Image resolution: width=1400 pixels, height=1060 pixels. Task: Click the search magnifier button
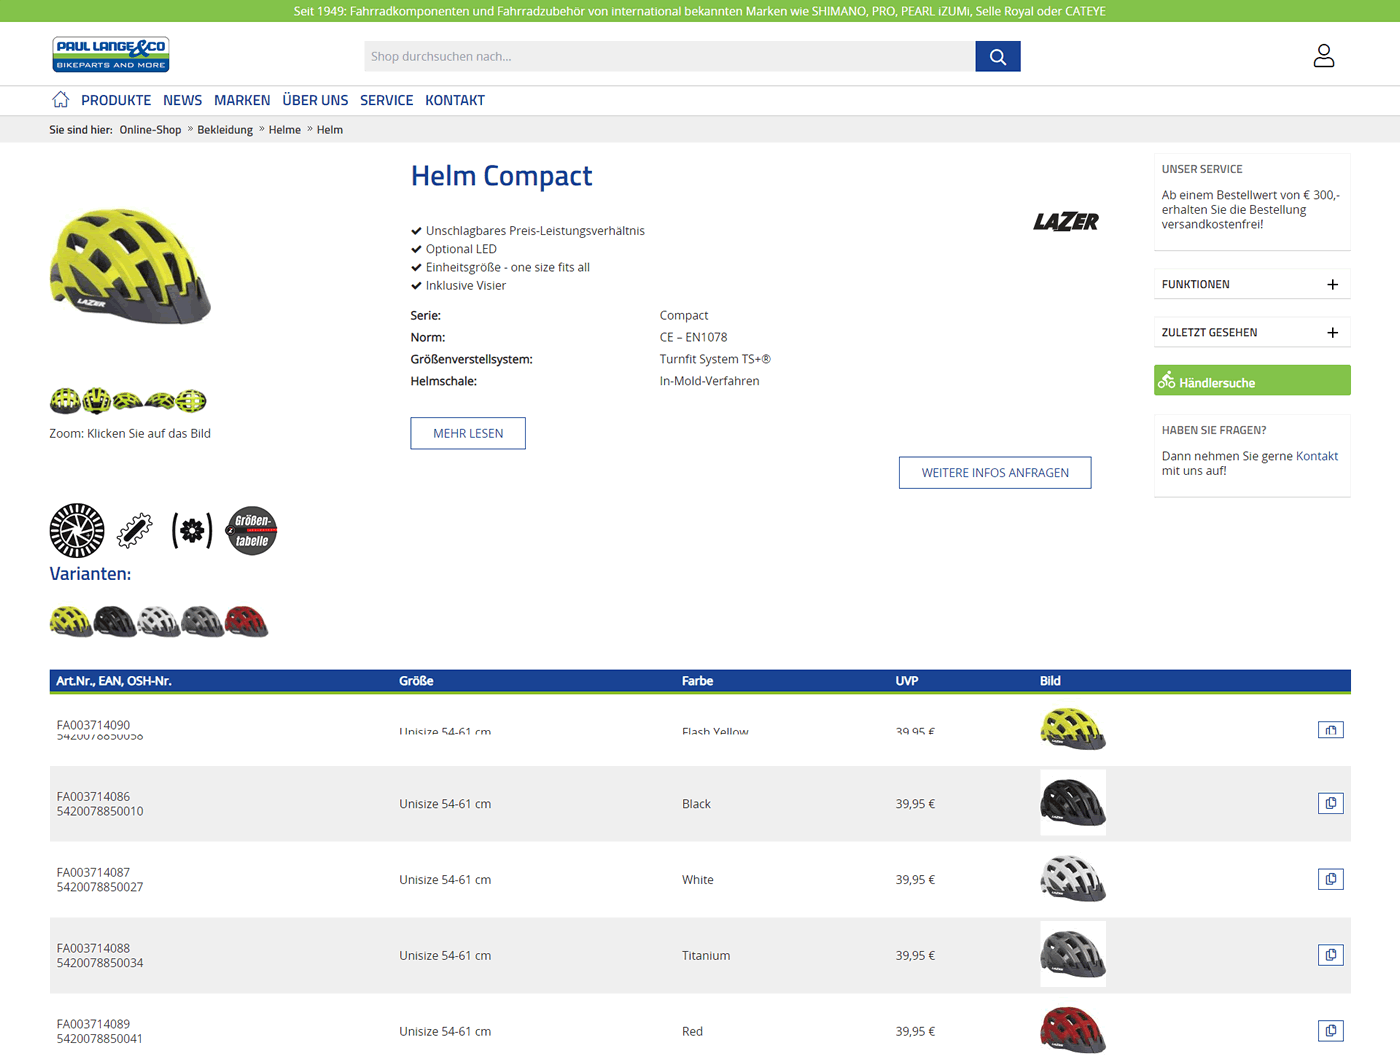(x=998, y=56)
